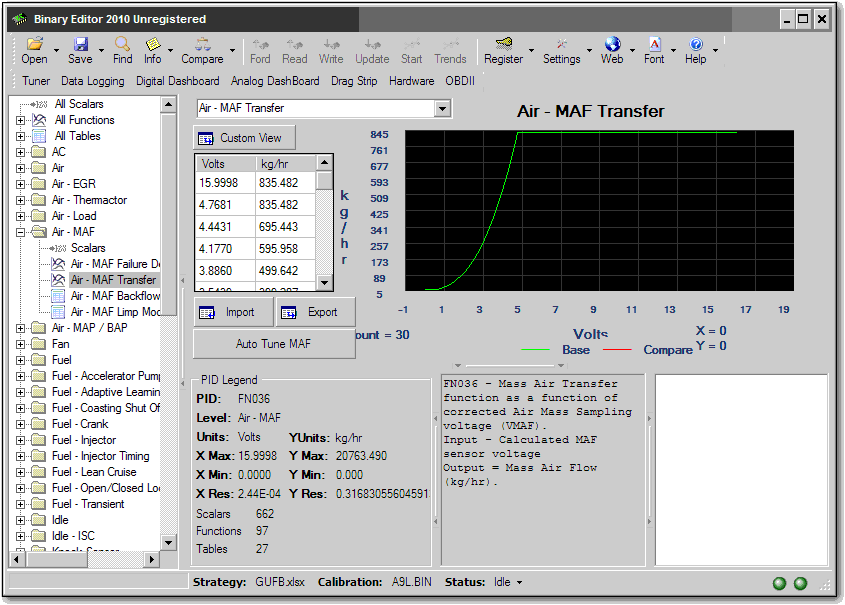Open the Open button dropdown arrow

[56, 50]
